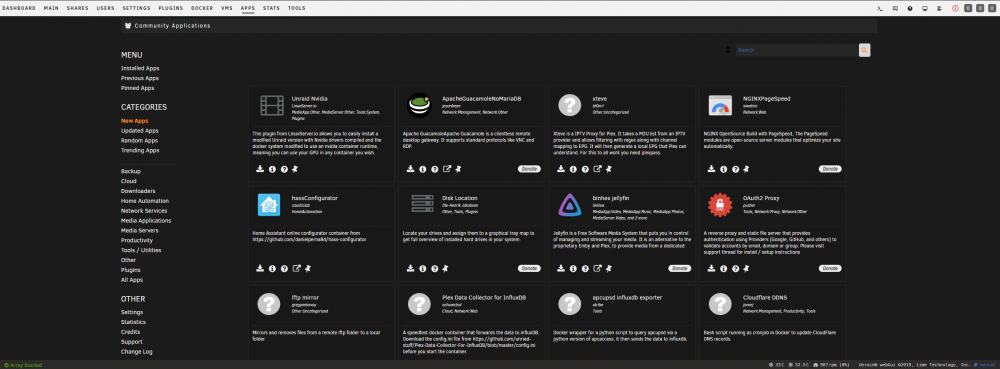Click the download icon on Unraid Nvidia card
The image size is (1000, 369).
tap(260, 169)
